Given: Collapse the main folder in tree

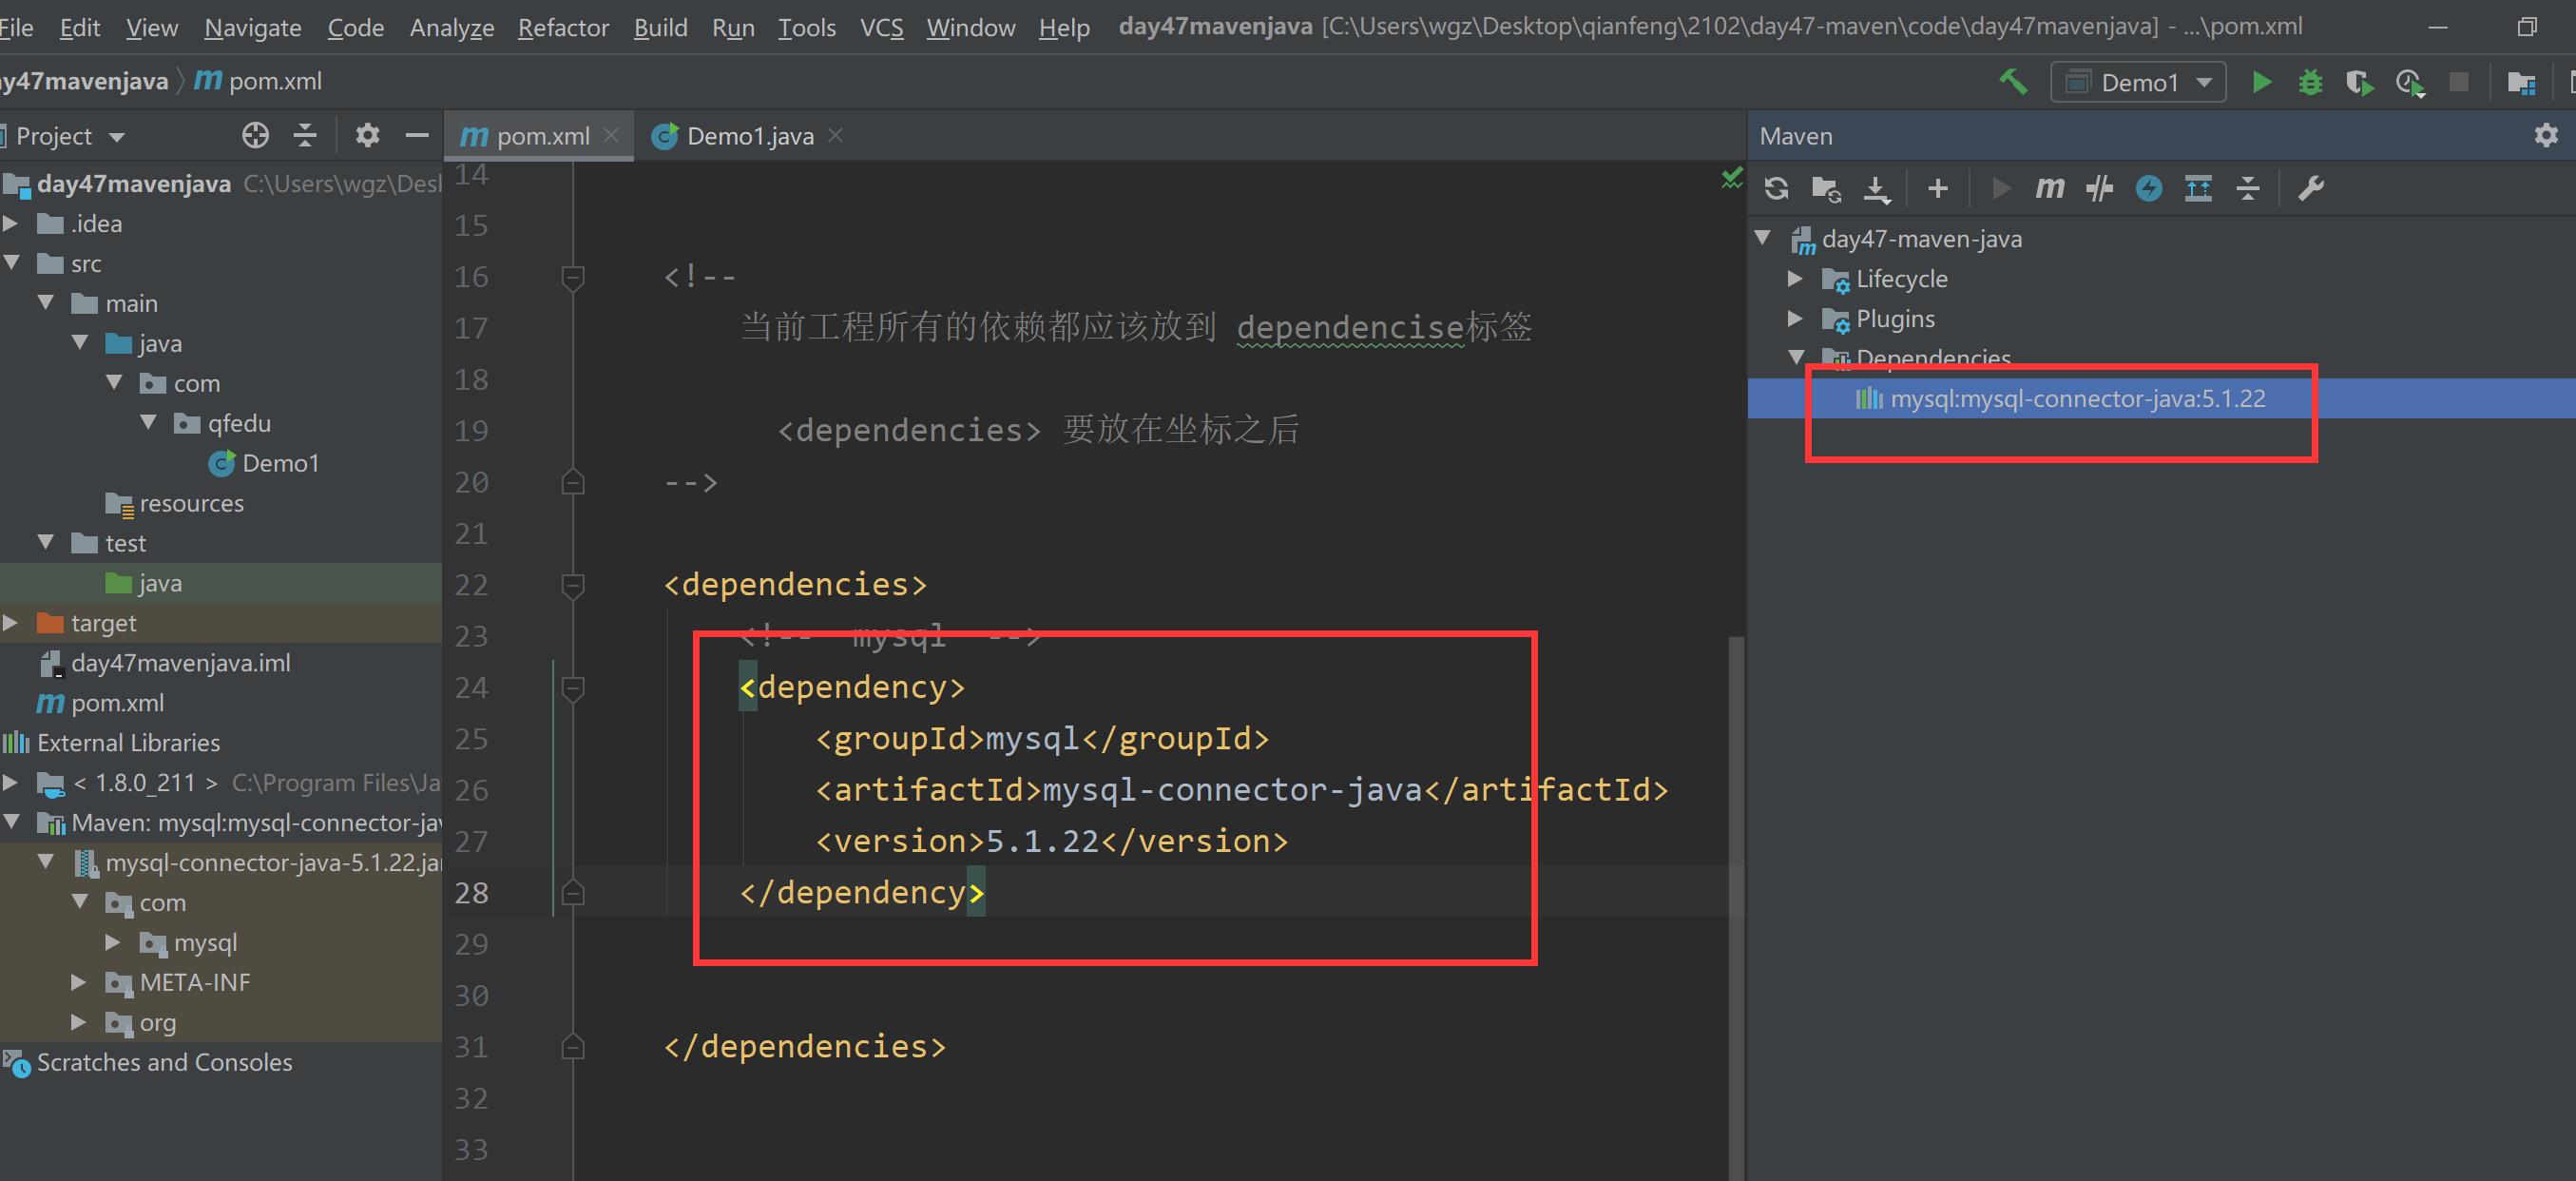Looking at the screenshot, I should 46,302.
